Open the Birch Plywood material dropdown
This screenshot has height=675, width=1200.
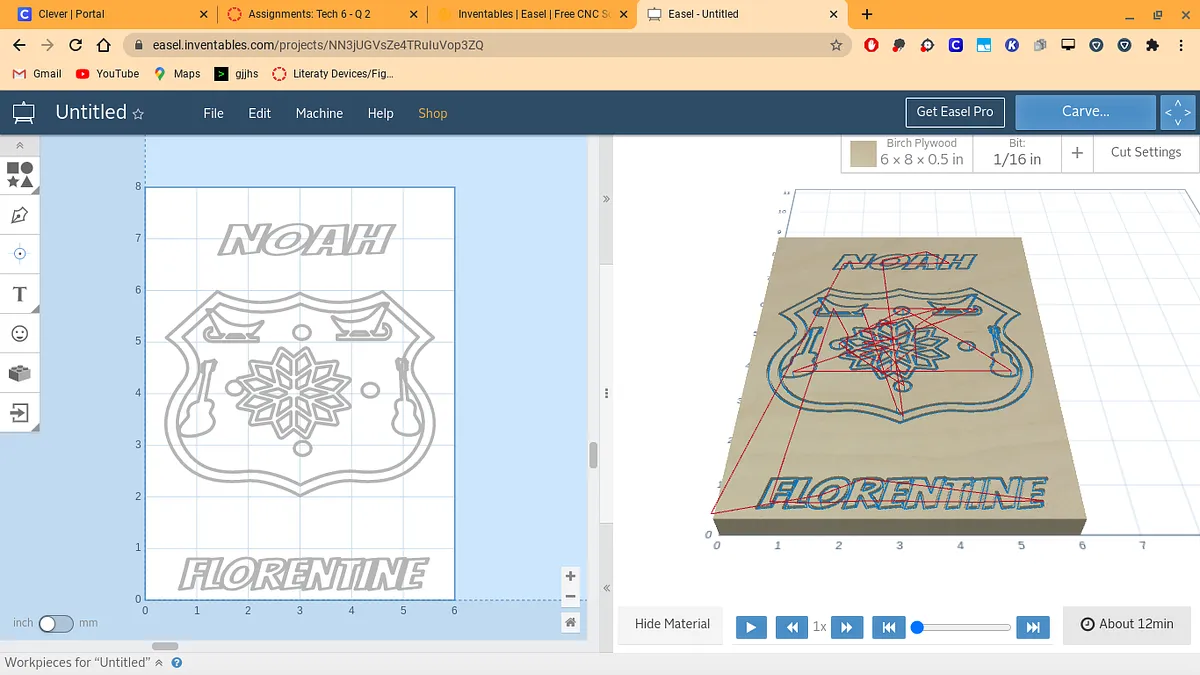(908, 152)
